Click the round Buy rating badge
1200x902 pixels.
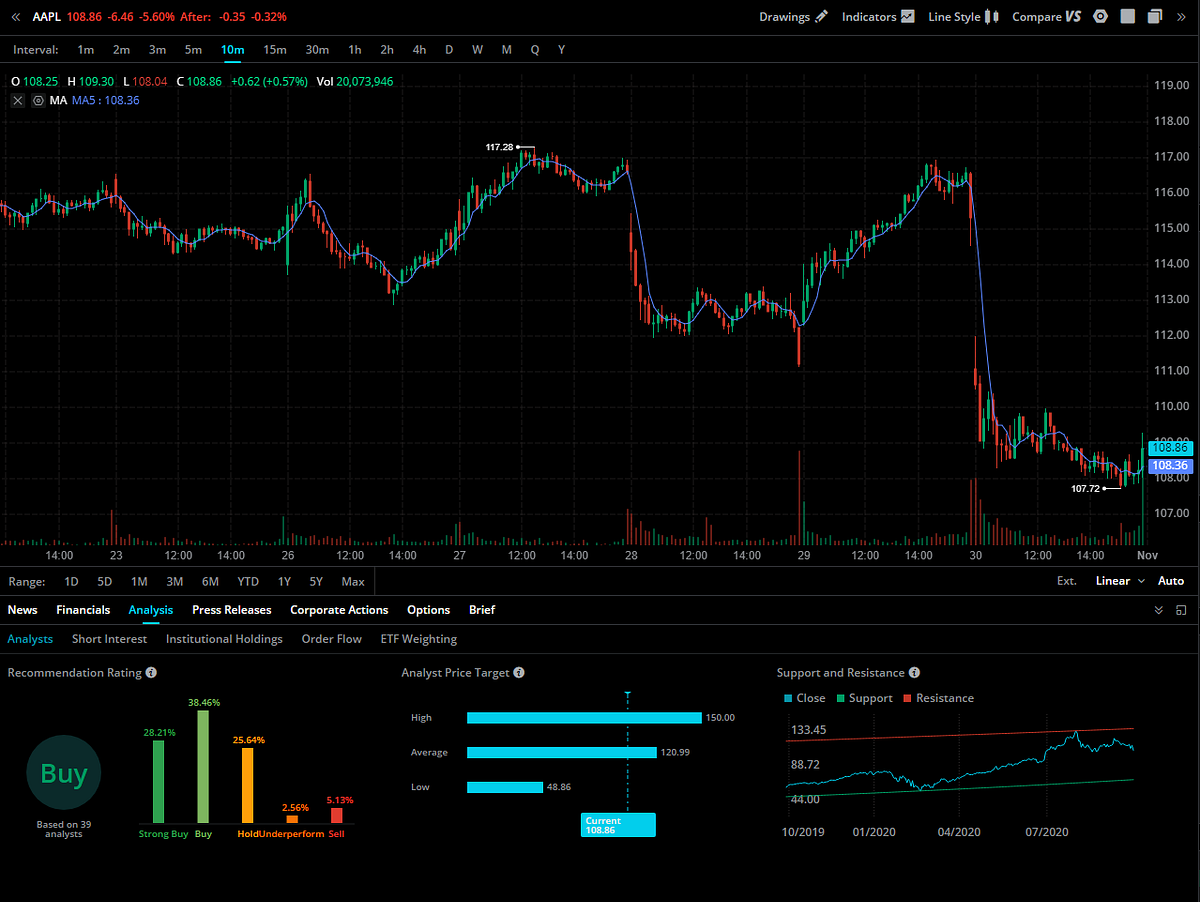tap(64, 773)
